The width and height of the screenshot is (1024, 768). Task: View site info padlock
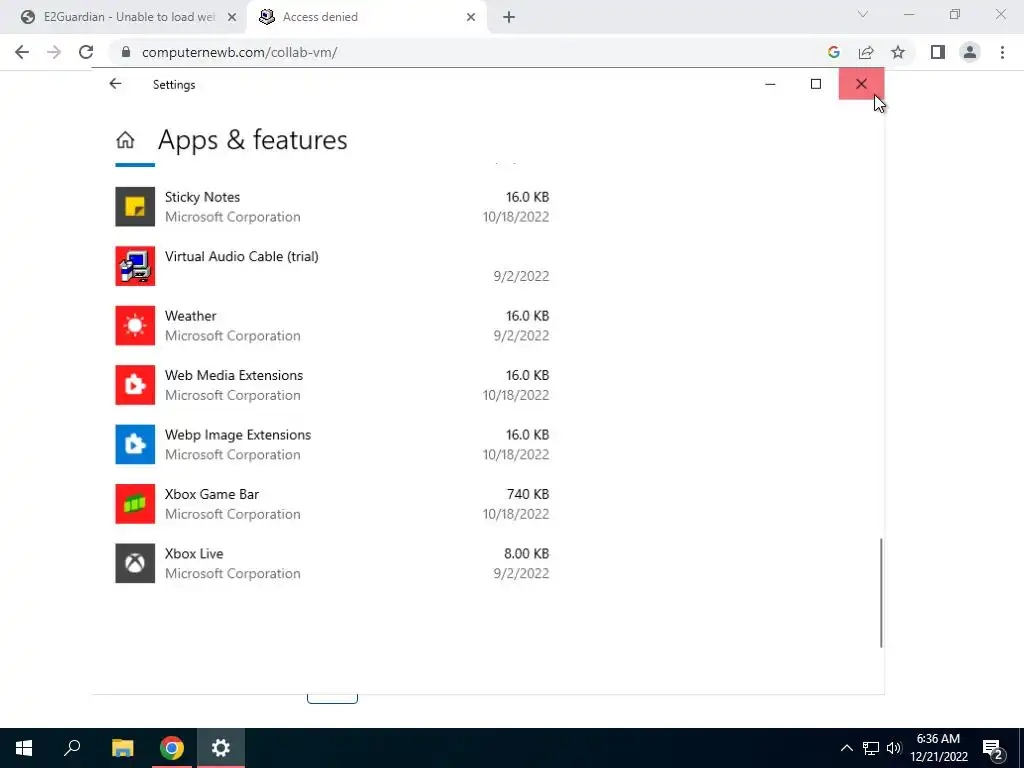[126, 52]
